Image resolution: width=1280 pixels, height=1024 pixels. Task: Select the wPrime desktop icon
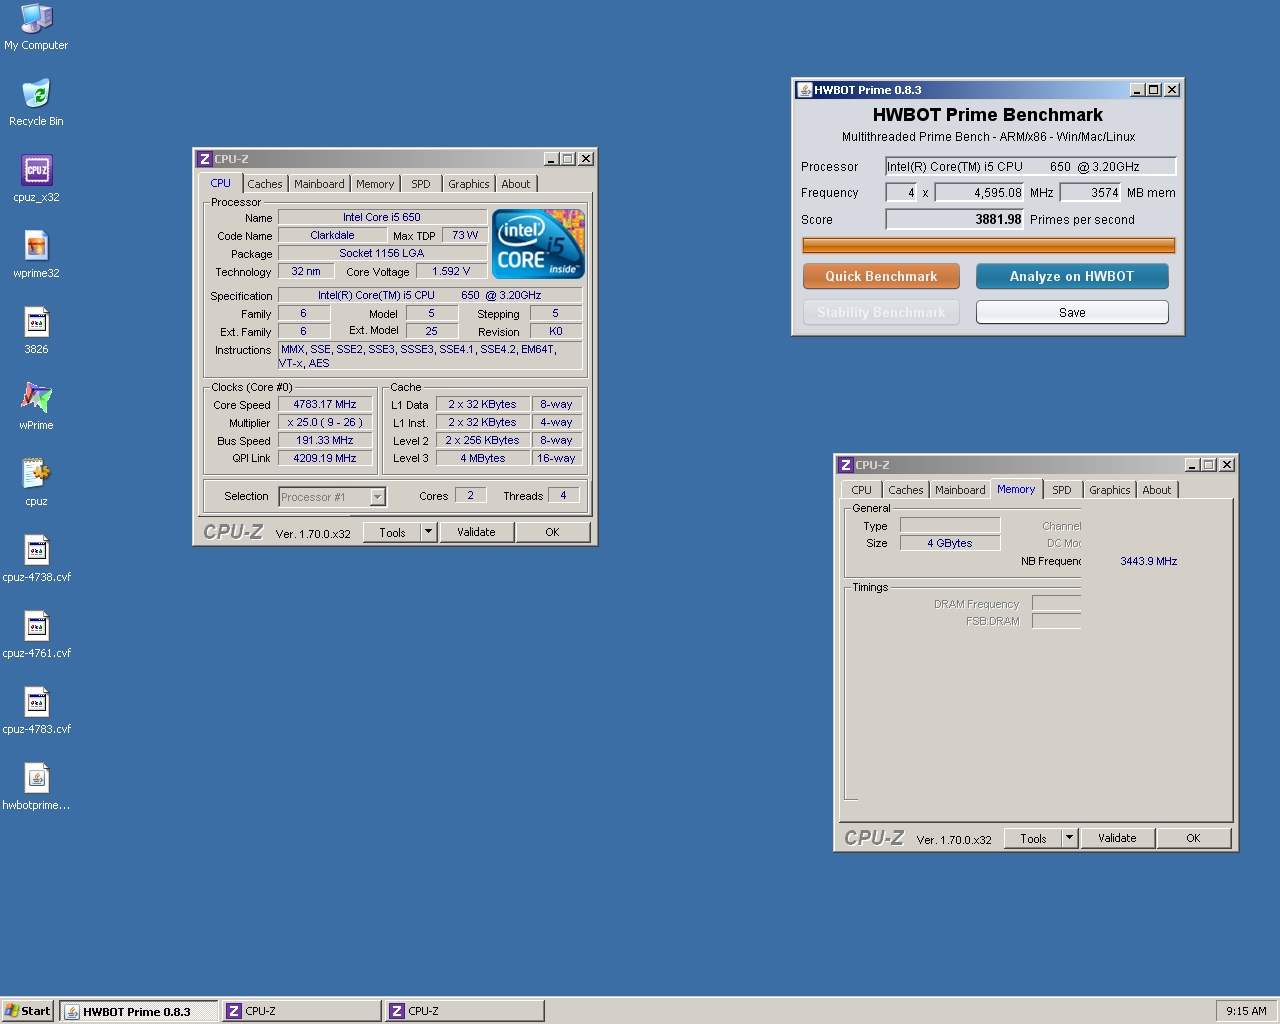coord(36,406)
